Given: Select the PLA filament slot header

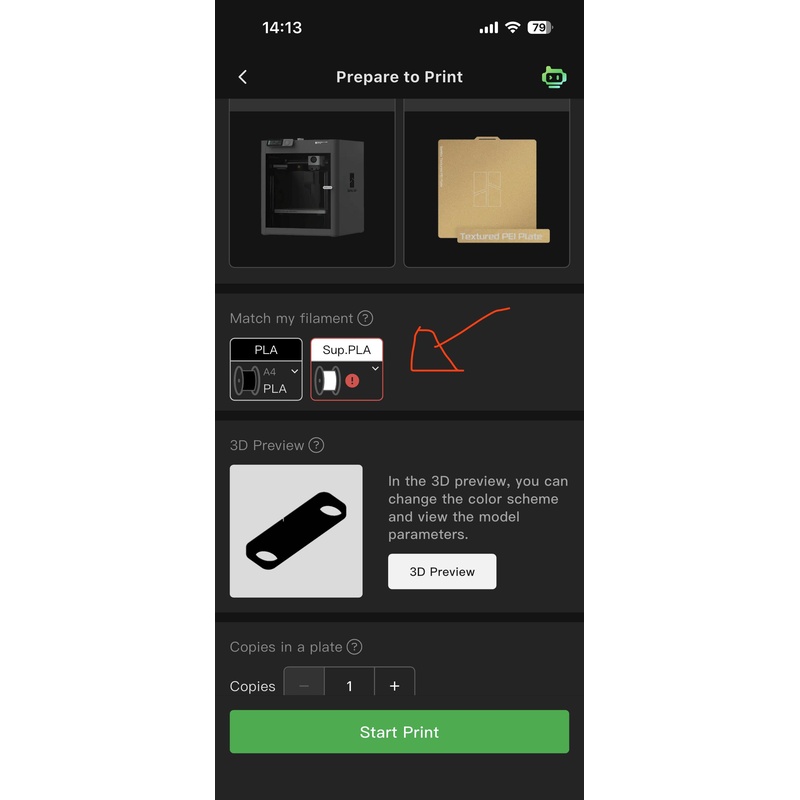Looking at the screenshot, I should tap(266, 349).
